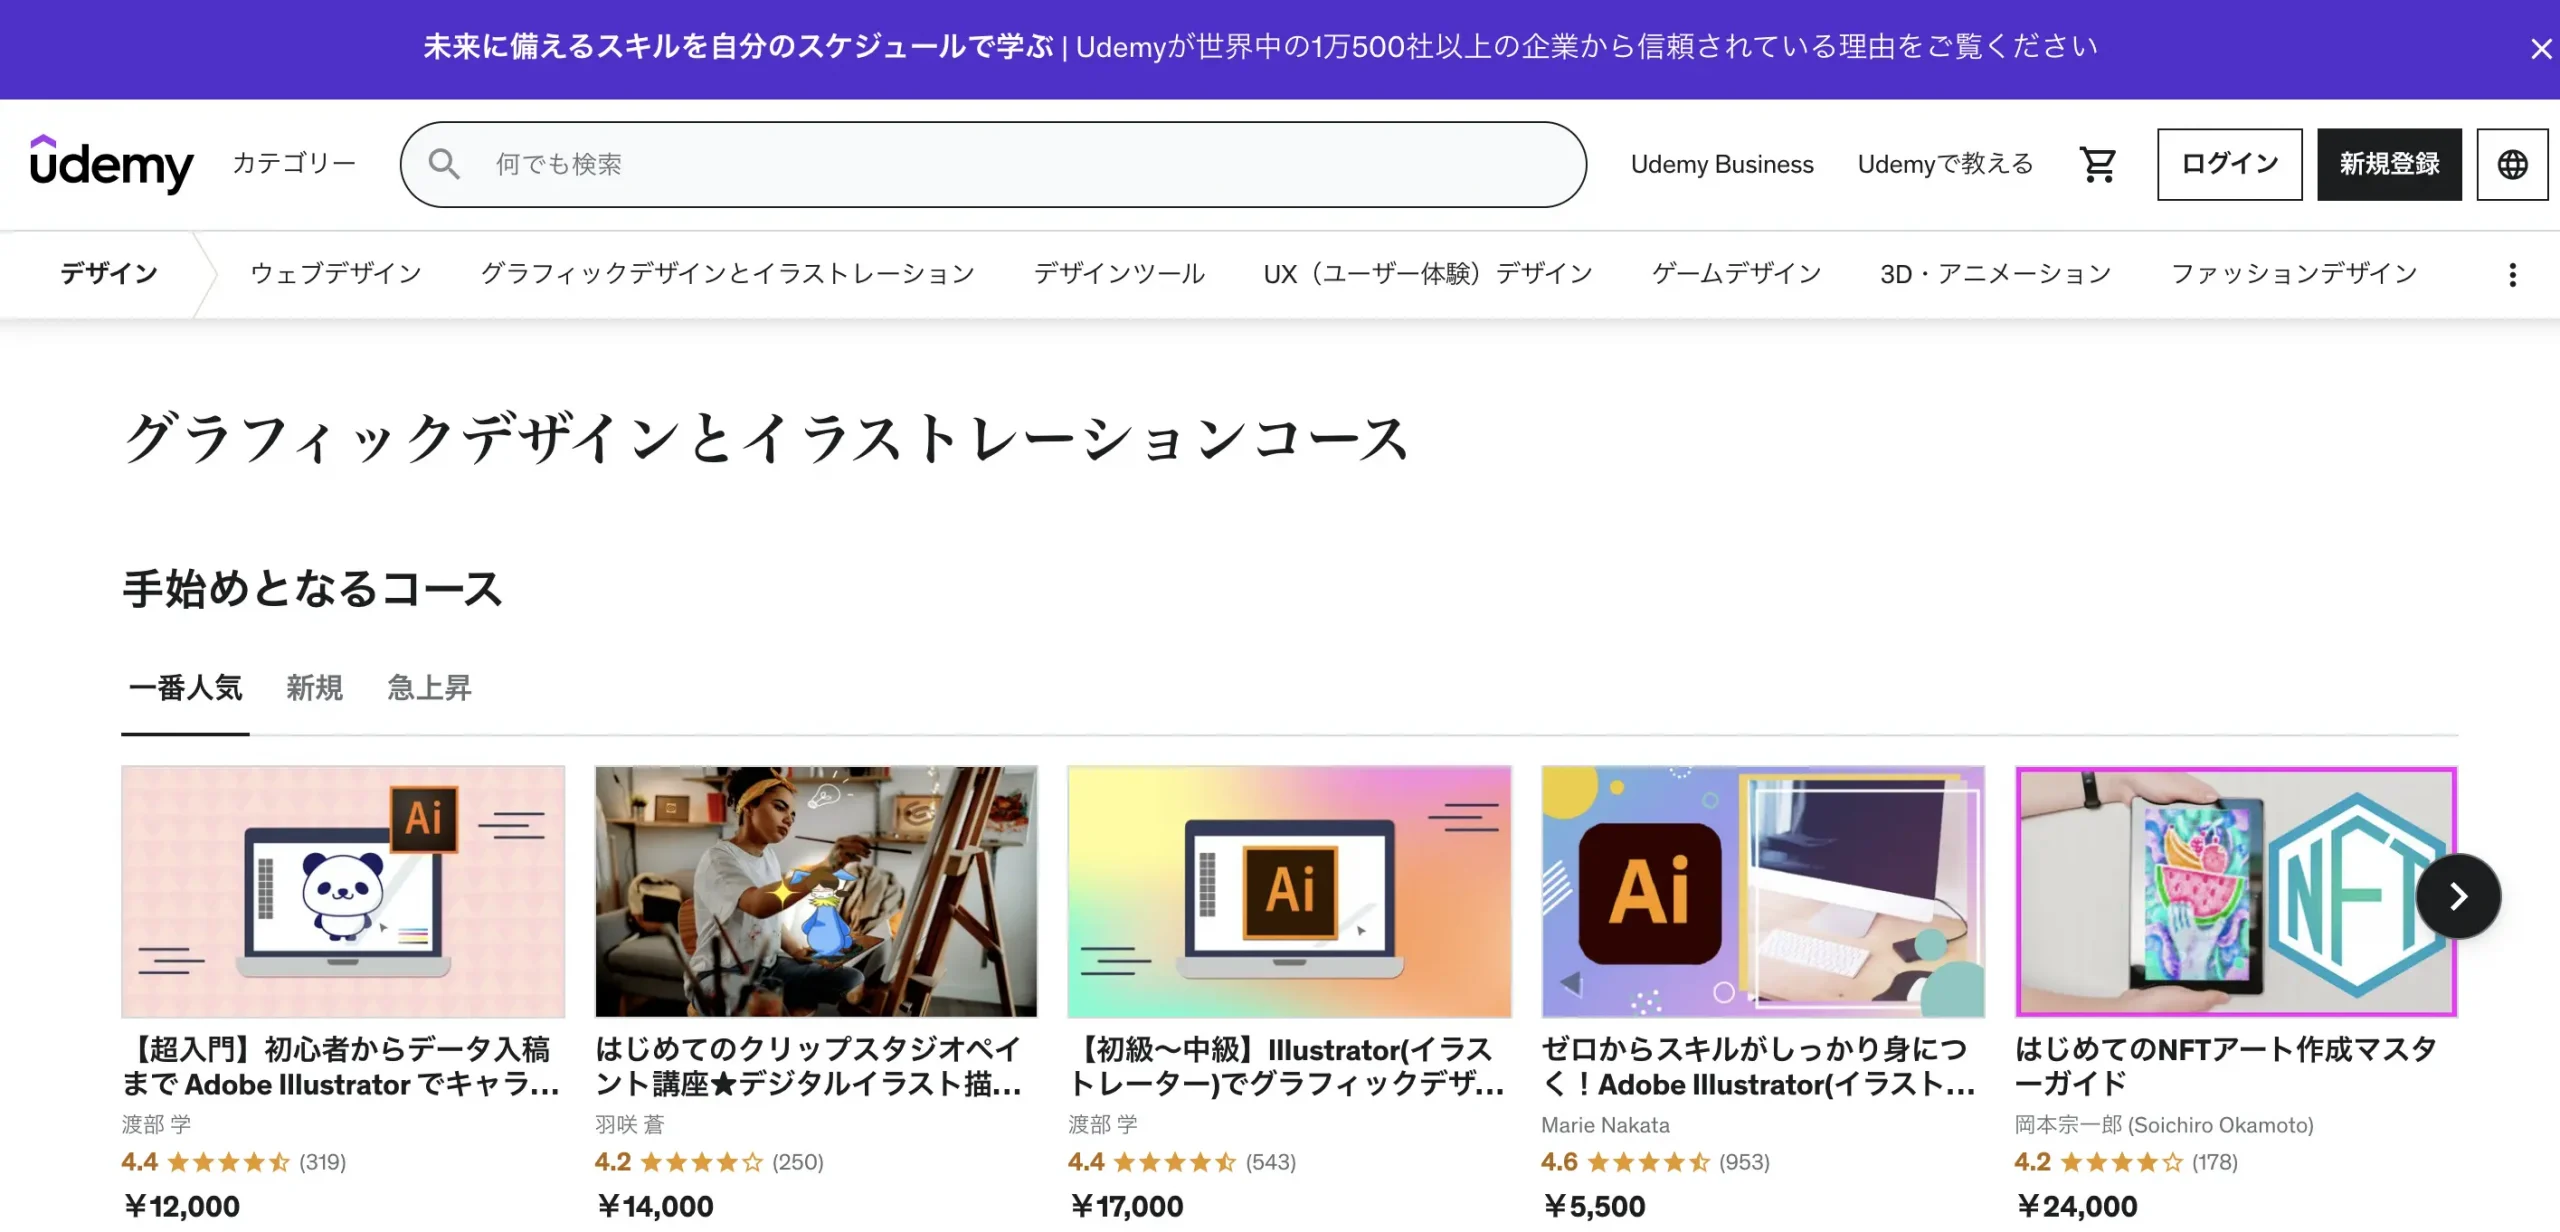The height and width of the screenshot is (1232, 2560).
Task: Click the ¥5,500 price
Action: (1594, 1206)
